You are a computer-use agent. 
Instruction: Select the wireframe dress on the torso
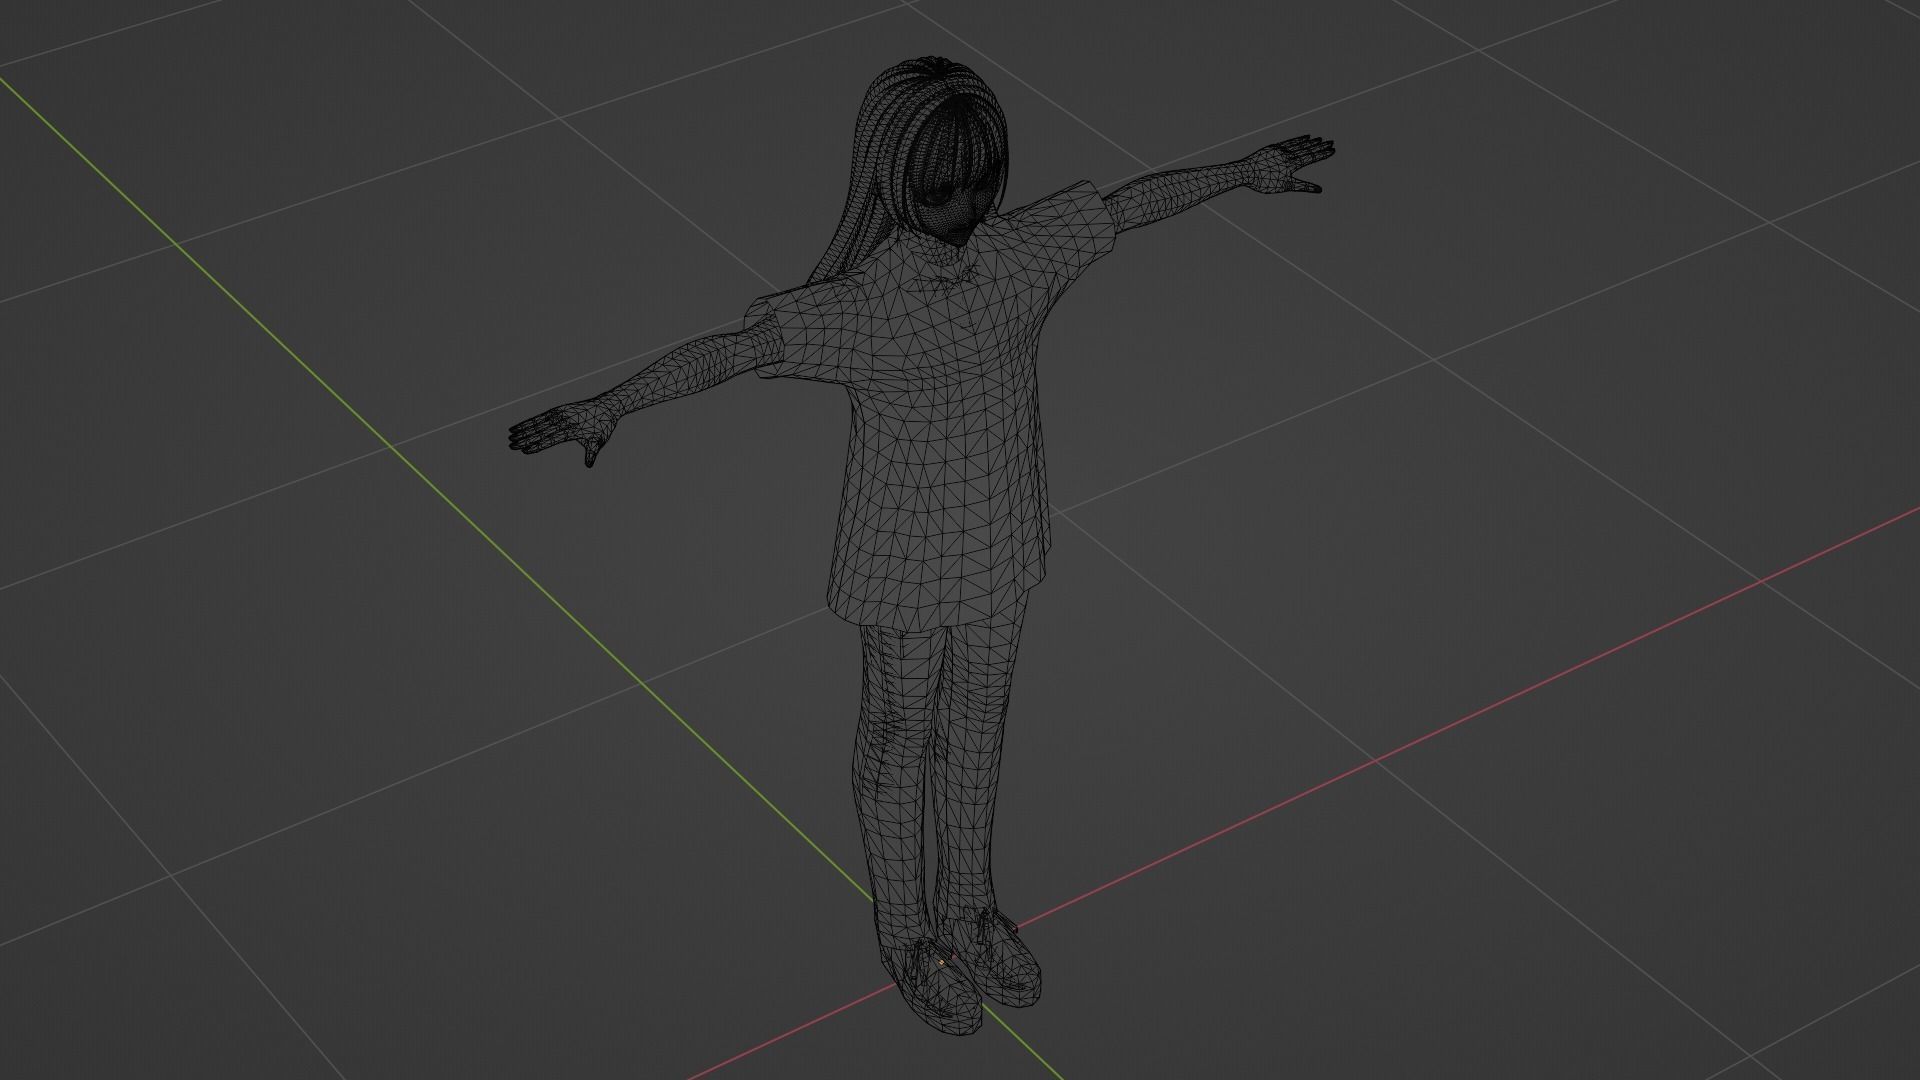940,420
